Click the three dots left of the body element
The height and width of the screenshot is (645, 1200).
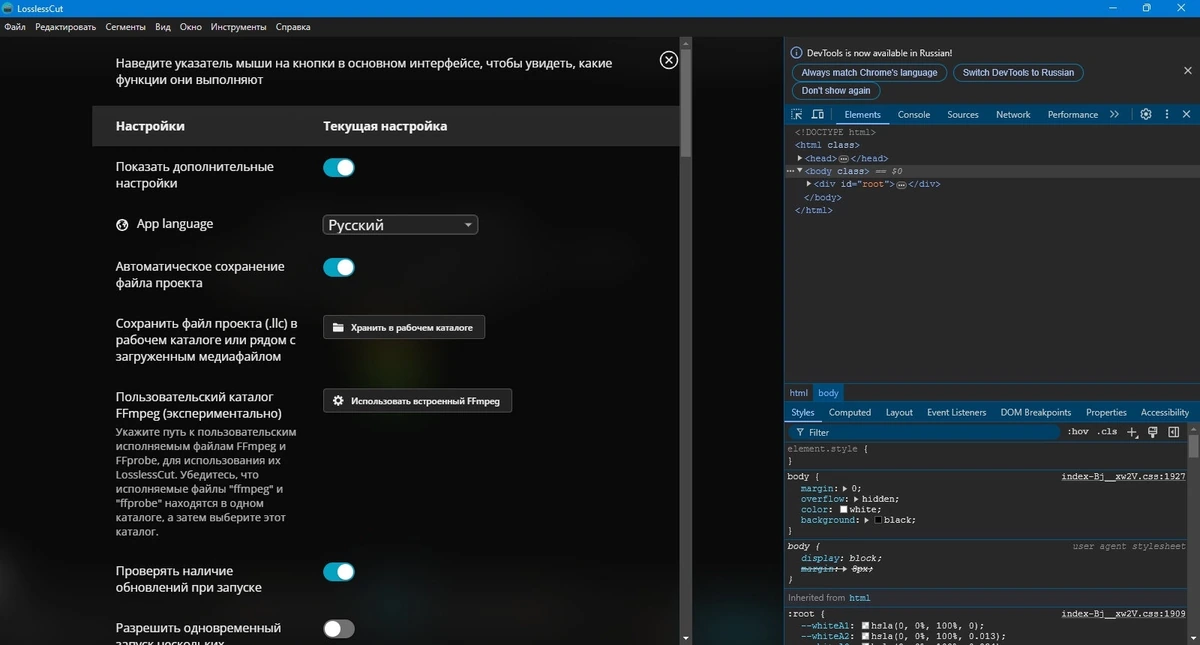point(790,171)
